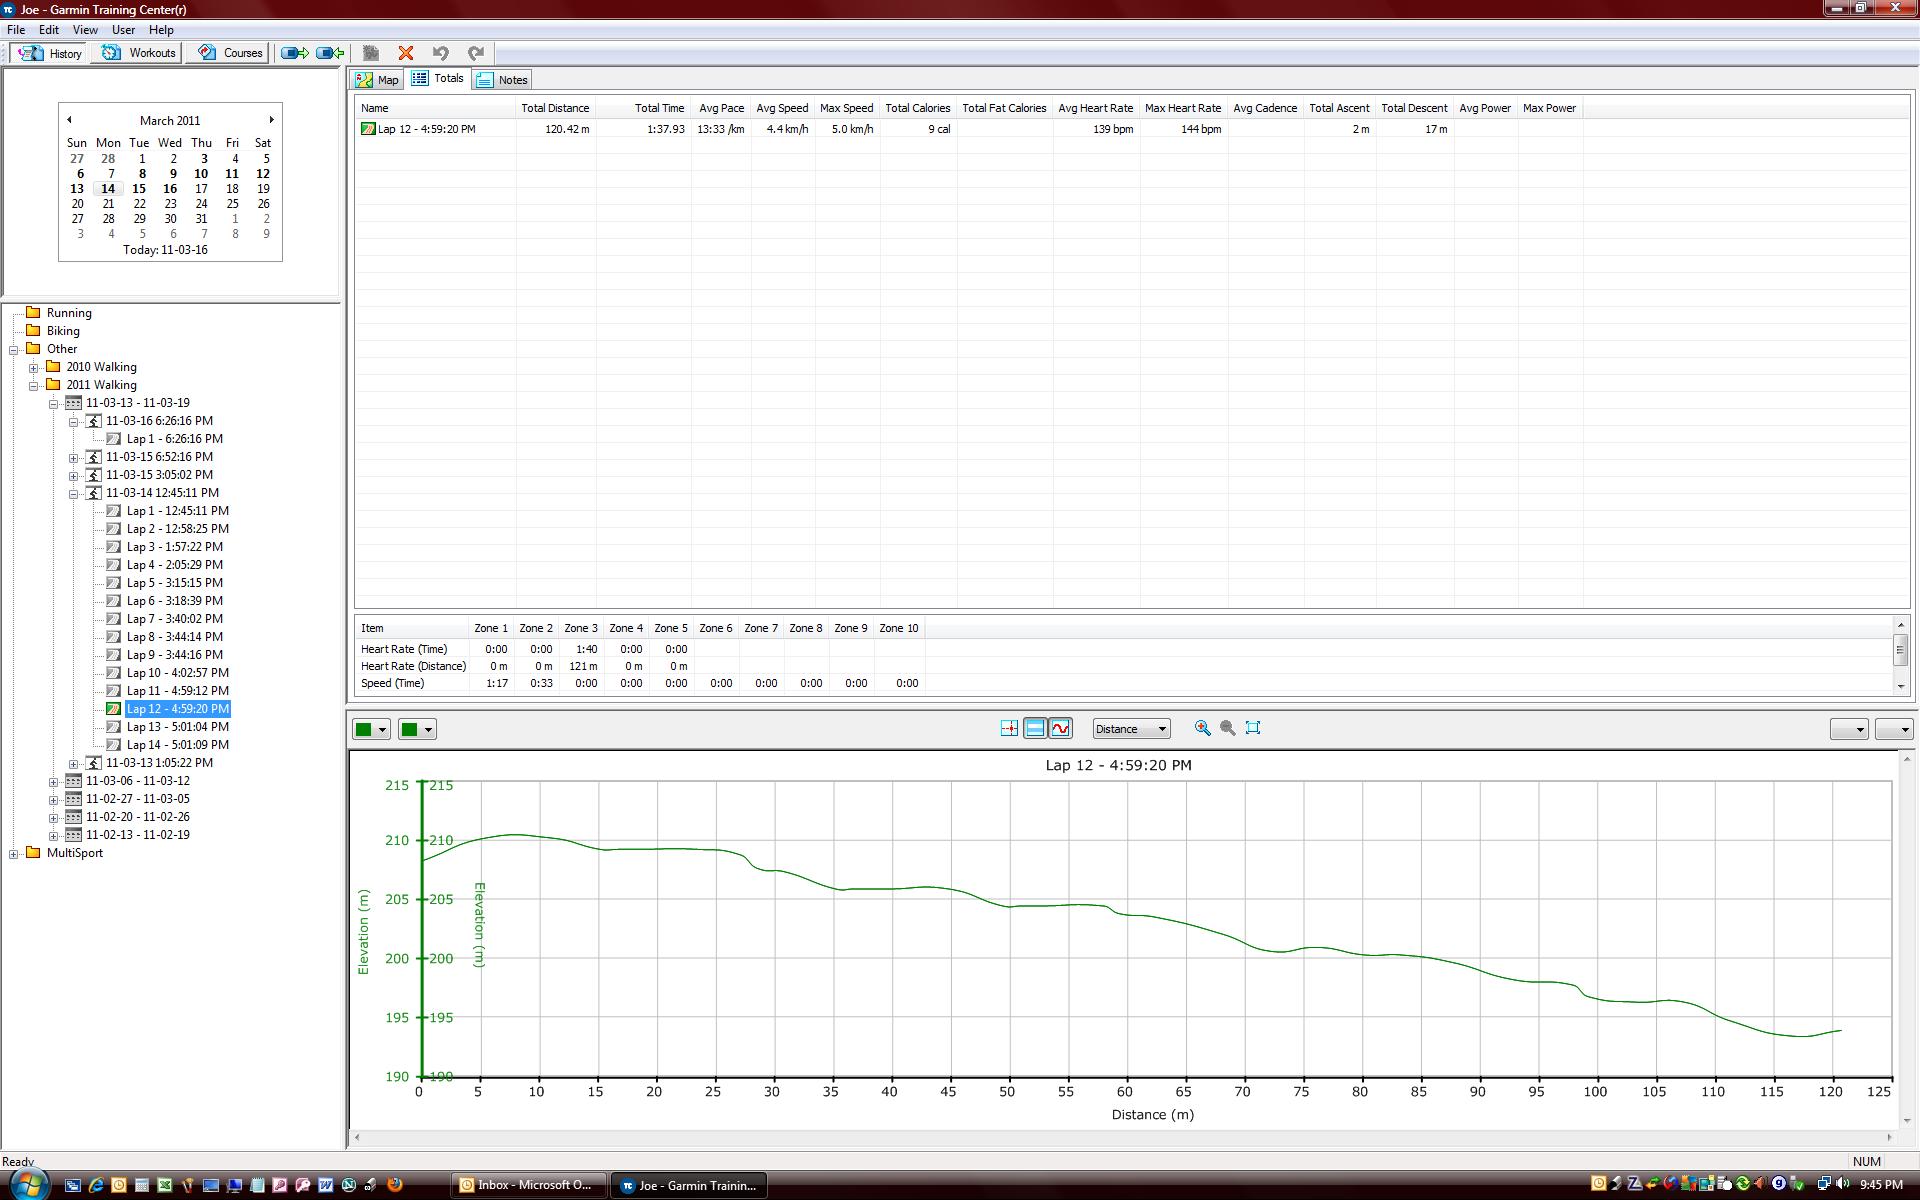
Task: Click the Receive from Device toolbar icon
Action: point(330,53)
